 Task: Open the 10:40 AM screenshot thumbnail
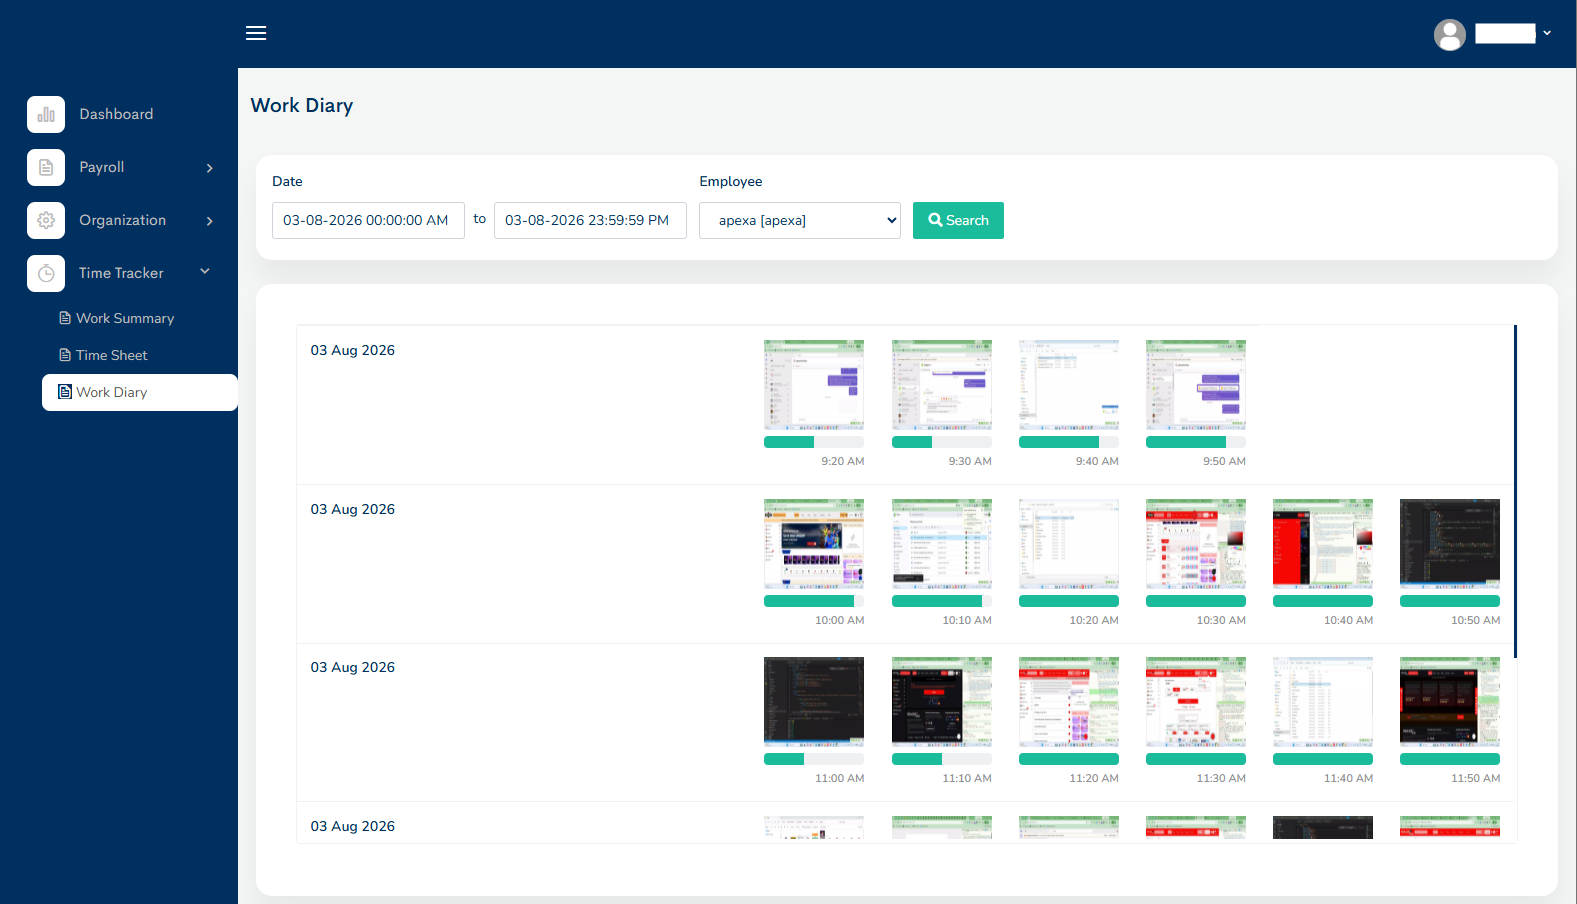click(x=1323, y=544)
